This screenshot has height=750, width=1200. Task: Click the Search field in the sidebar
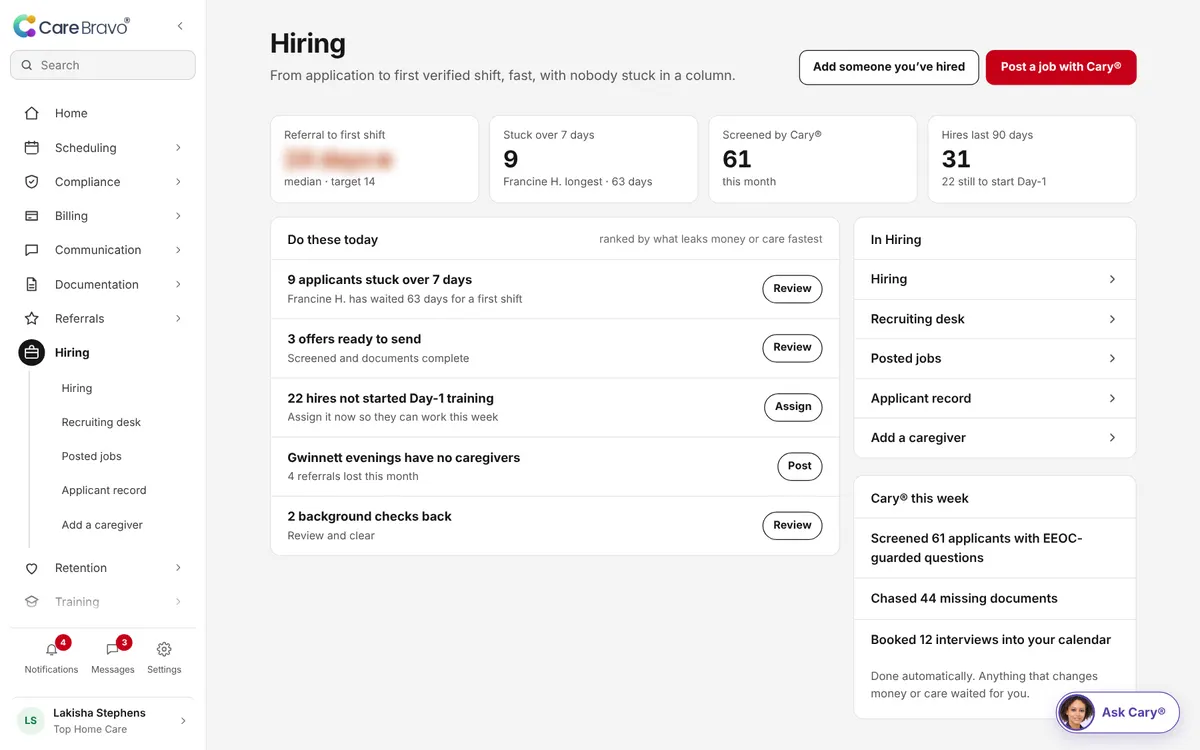pyautogui.click(x=103, y=65)
